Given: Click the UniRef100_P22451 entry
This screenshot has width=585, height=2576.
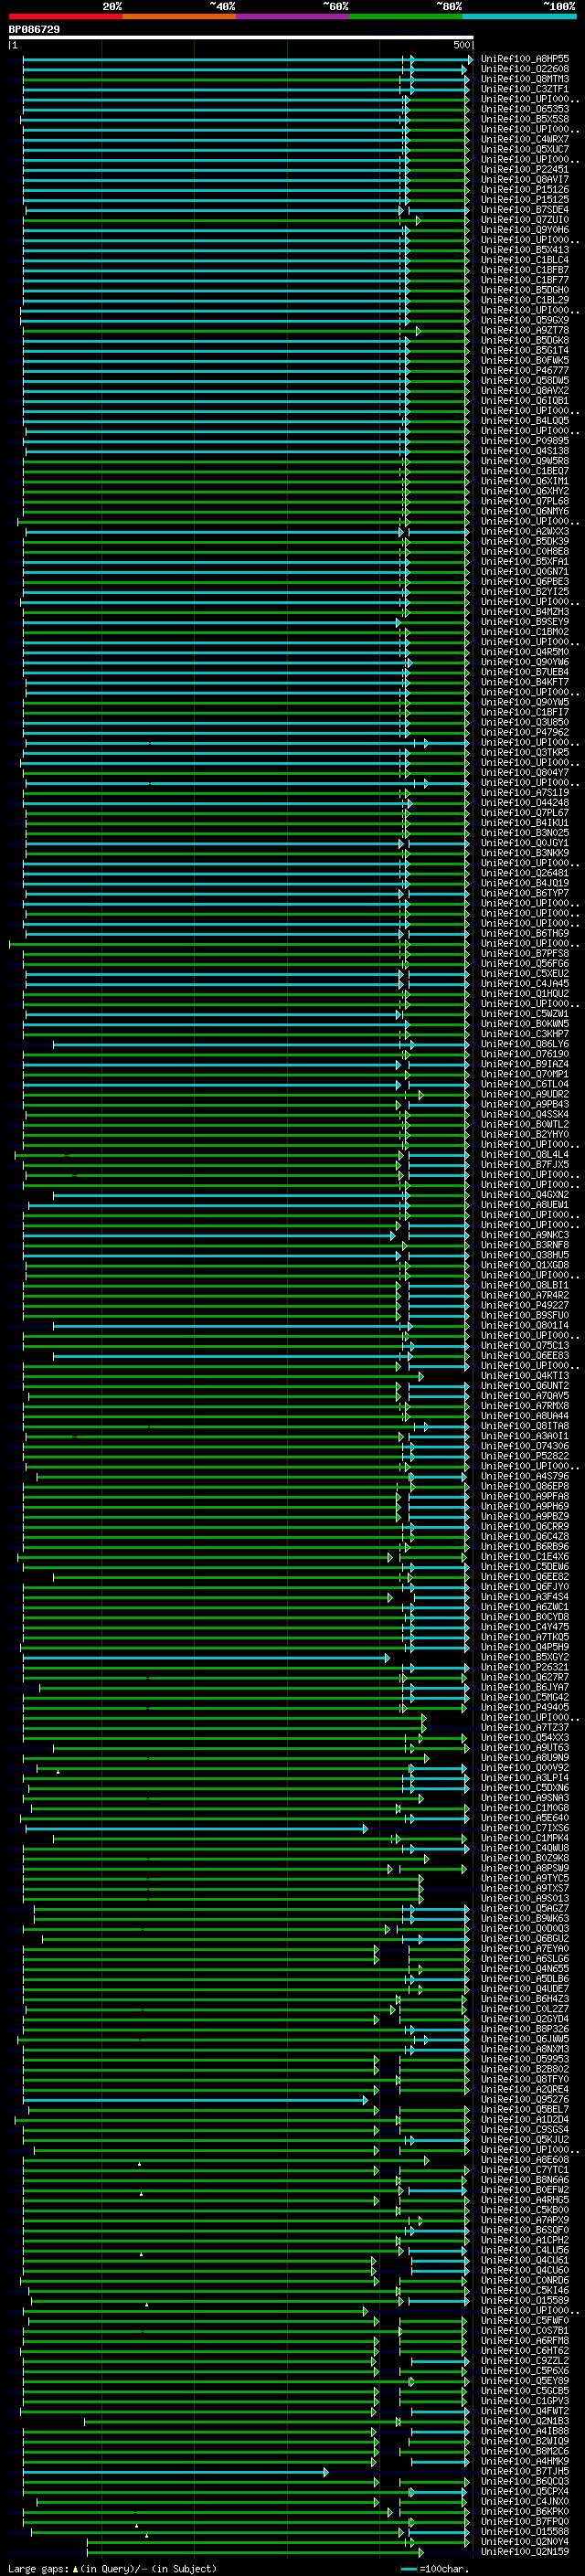Looking at the screenshot, I should [x=525, y=169].
